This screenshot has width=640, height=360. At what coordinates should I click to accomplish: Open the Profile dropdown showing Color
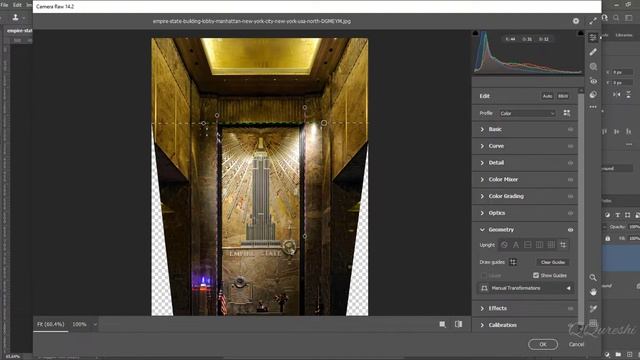tap(527, 113)
